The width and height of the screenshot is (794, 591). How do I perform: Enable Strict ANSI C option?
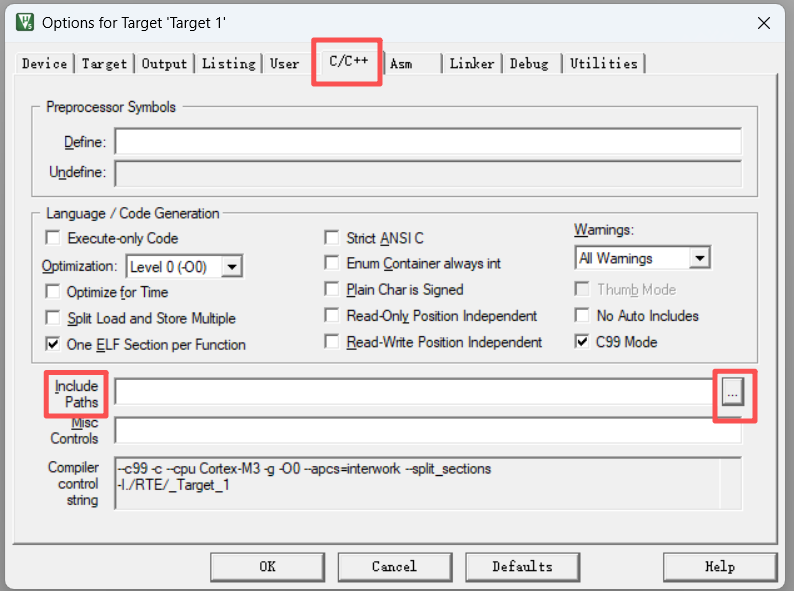[332, 238]
